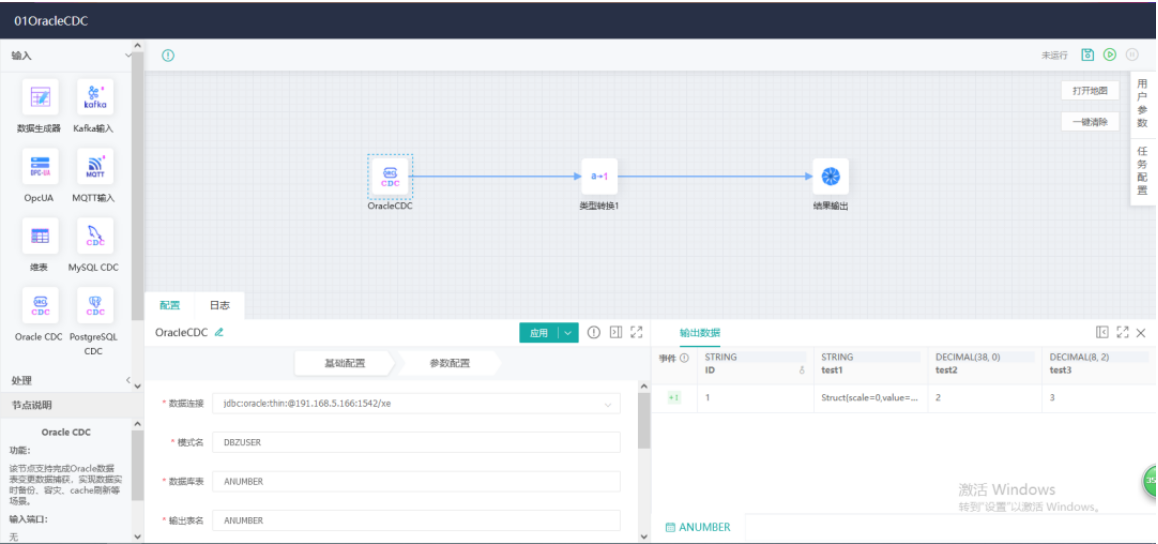The height and width of the screenshot is (544, 1158).
Task: Click the 结果输出 node on canvas
Action: [830, 176]
